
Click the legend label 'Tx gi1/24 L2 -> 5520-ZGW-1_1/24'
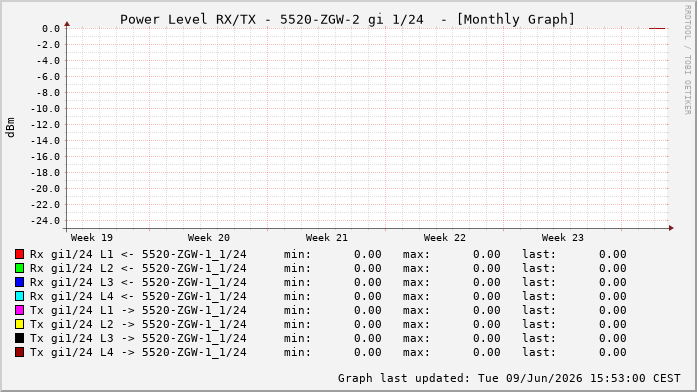coord(138,324)
